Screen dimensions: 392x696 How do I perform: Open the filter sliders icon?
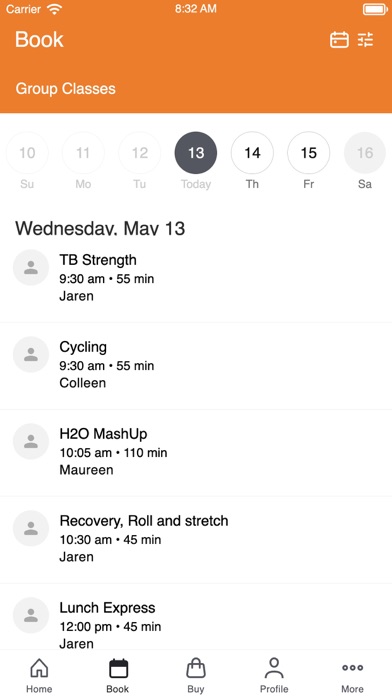366,40
